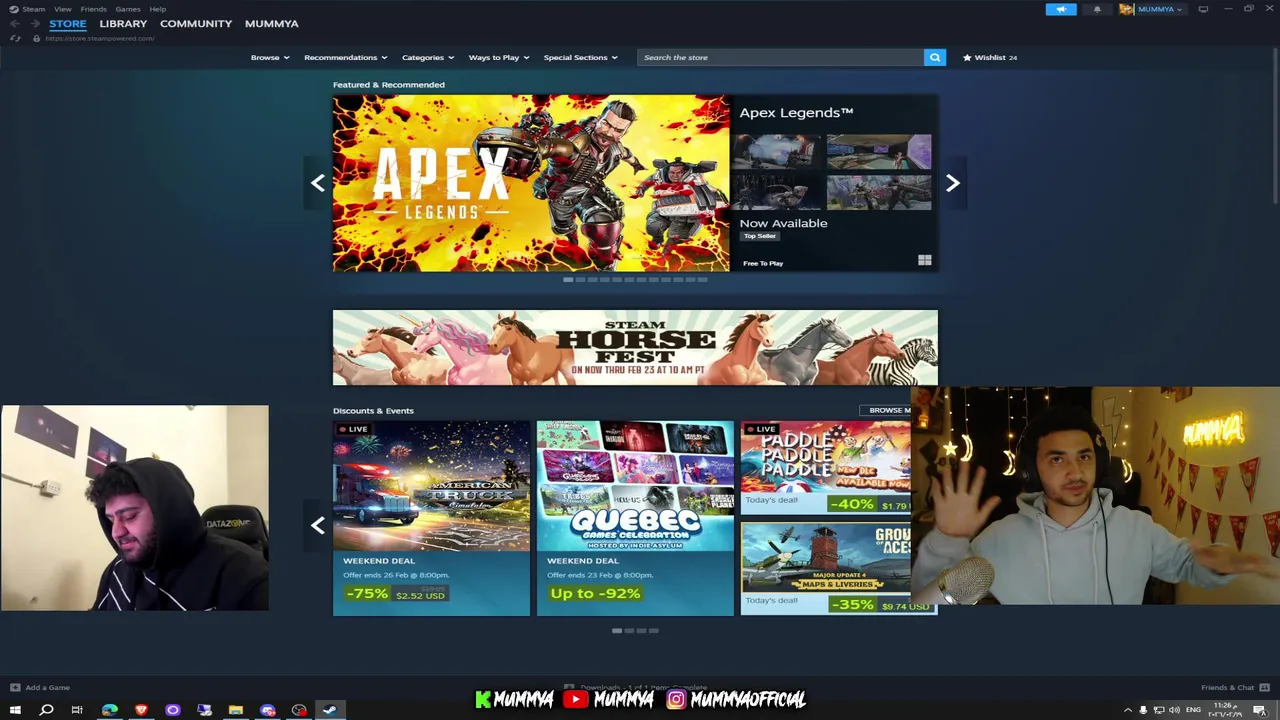Open the Paddle Paddle Paddle daily deal
The height and width of the screenshot is (720, 1280).
click(x=826, y=467)
